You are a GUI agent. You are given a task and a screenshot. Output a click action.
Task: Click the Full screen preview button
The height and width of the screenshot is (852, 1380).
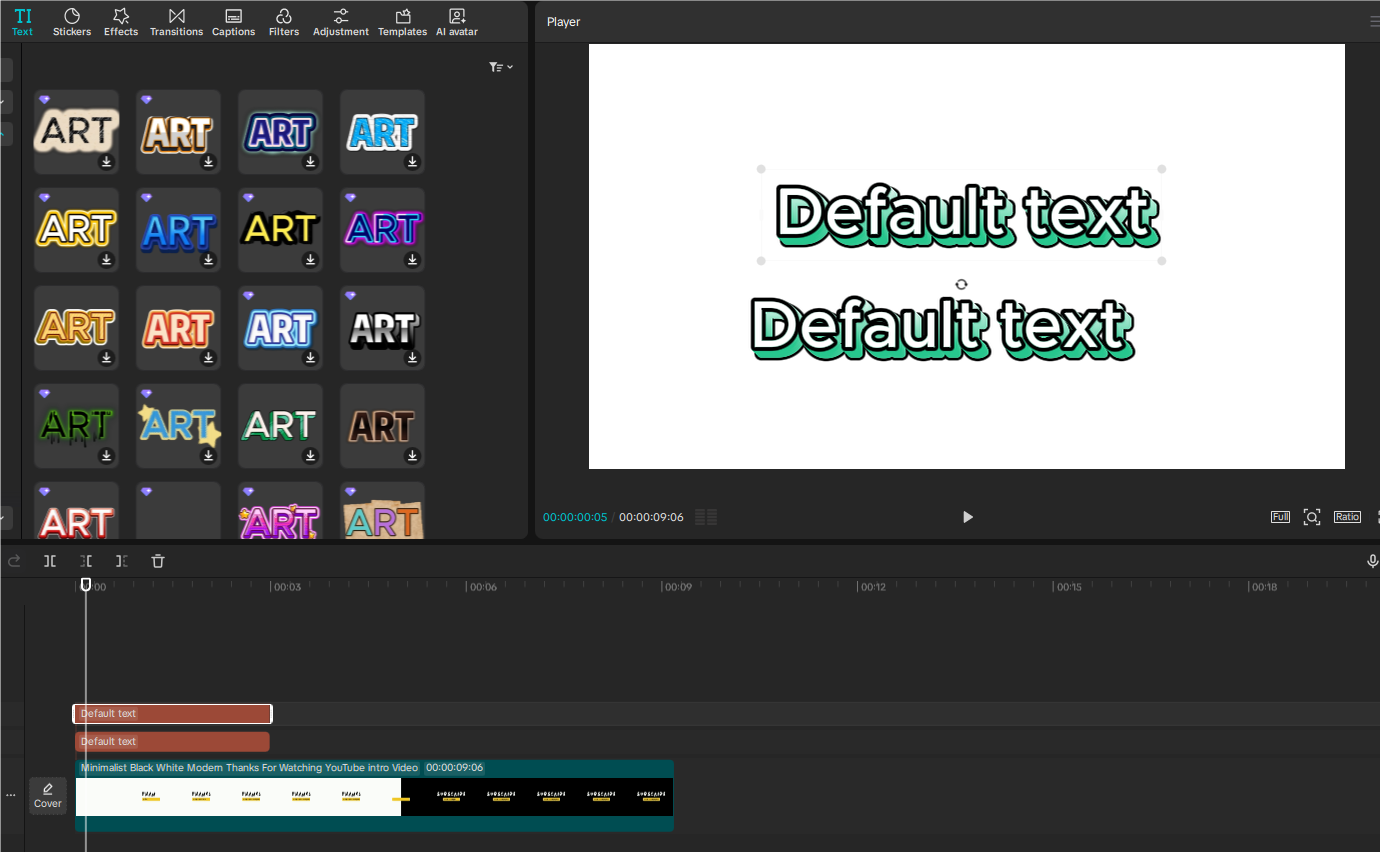(x=1280, y=517)
